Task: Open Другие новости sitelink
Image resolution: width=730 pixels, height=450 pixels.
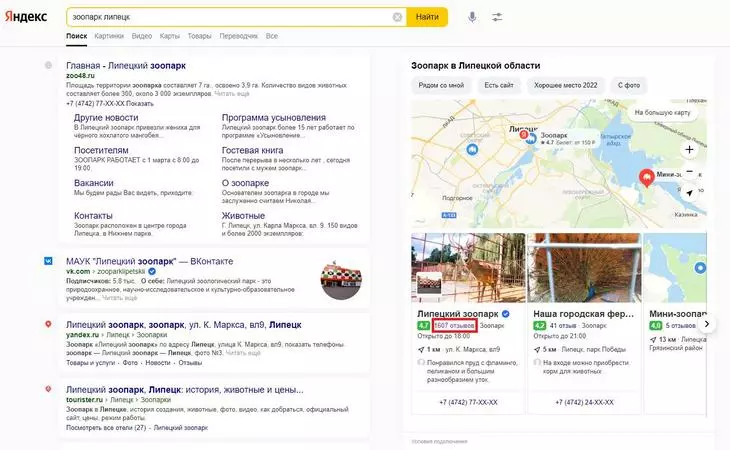Action: tap(106, 118)
